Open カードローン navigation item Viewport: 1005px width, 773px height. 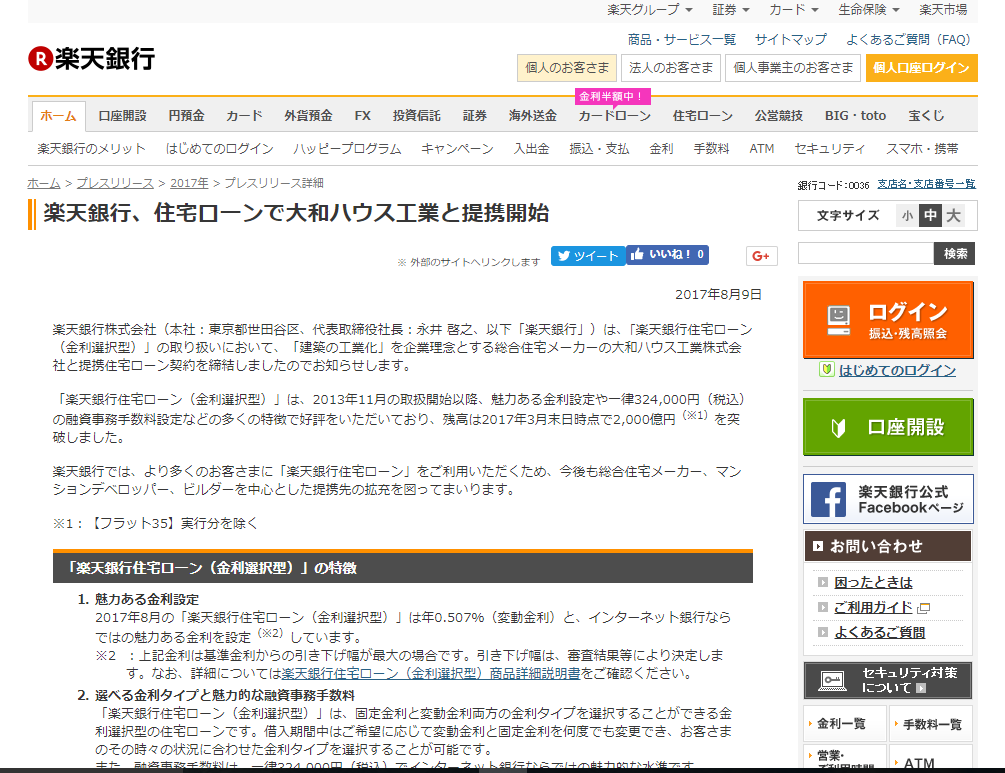615,116
